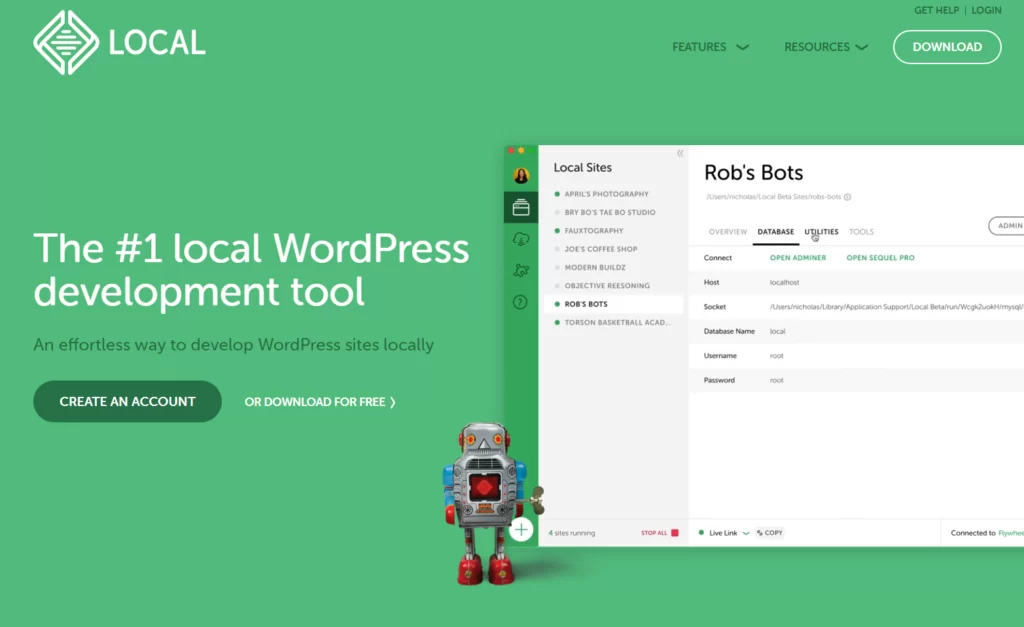Viewport: 1024px width, 627px height.
Task: Open the Add-ons puzzle sidebar icon
Action: coord(521,270)
